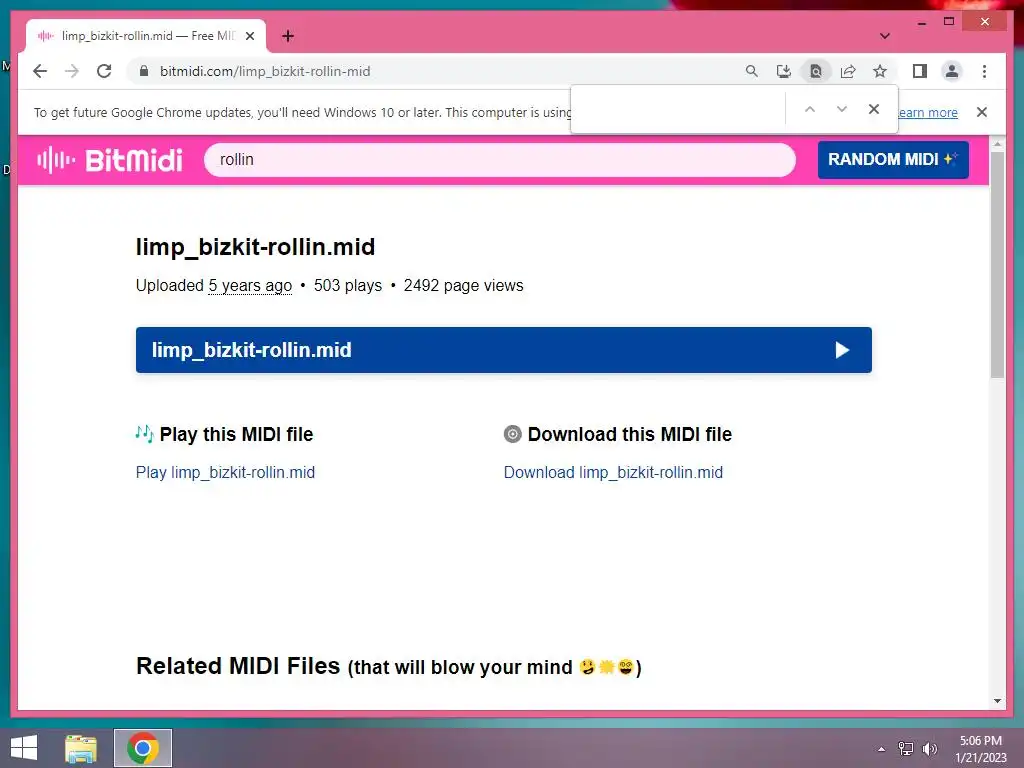Viewport: 1024px width, 768px height.
Task: Open the Download limp_bizkit-rollin.mid link
Action: [x=613, y=472]
